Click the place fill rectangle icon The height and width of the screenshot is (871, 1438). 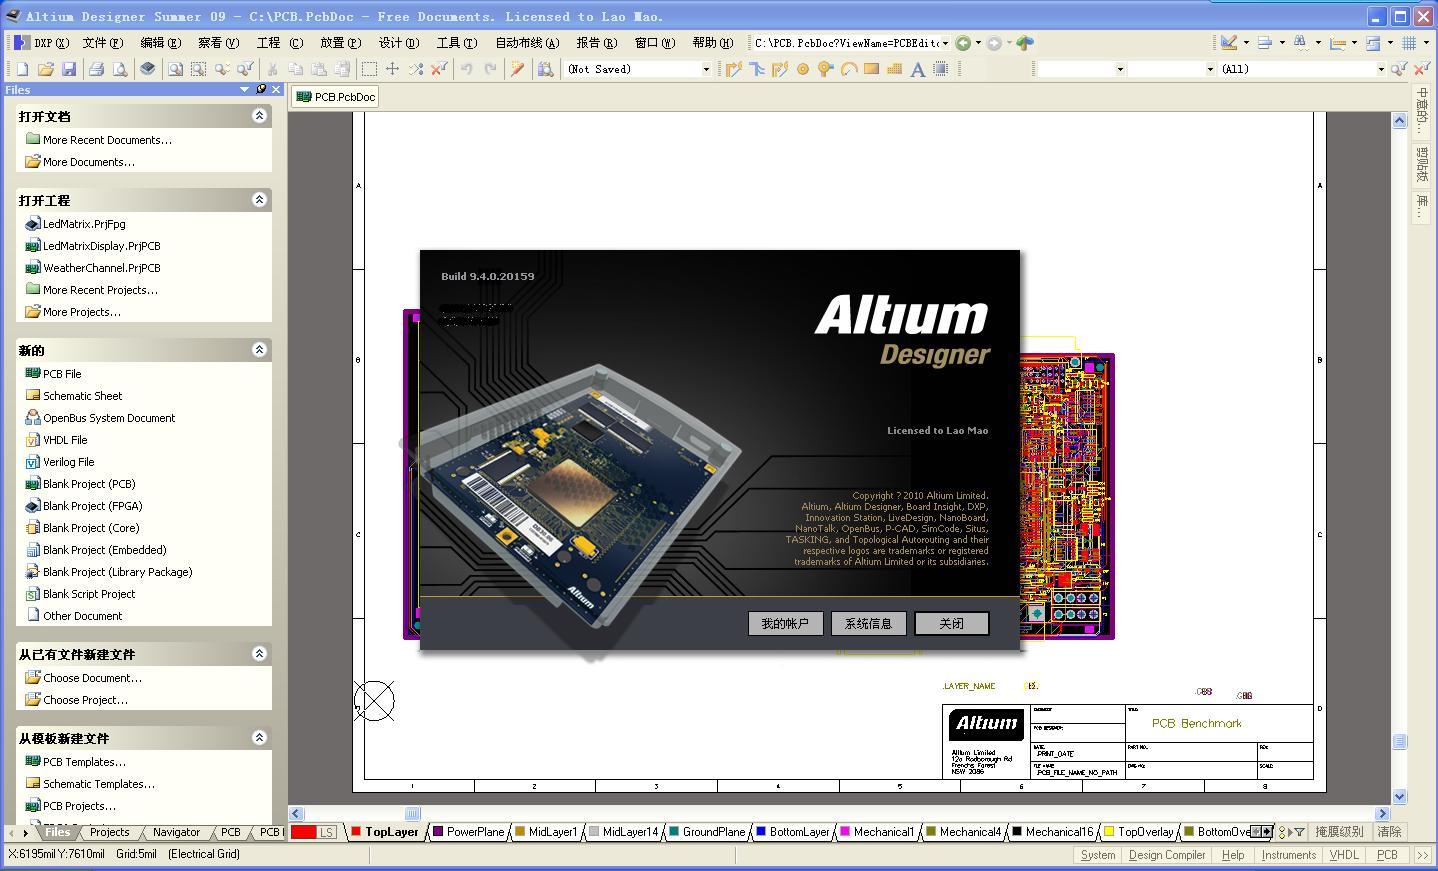point(871,69)
